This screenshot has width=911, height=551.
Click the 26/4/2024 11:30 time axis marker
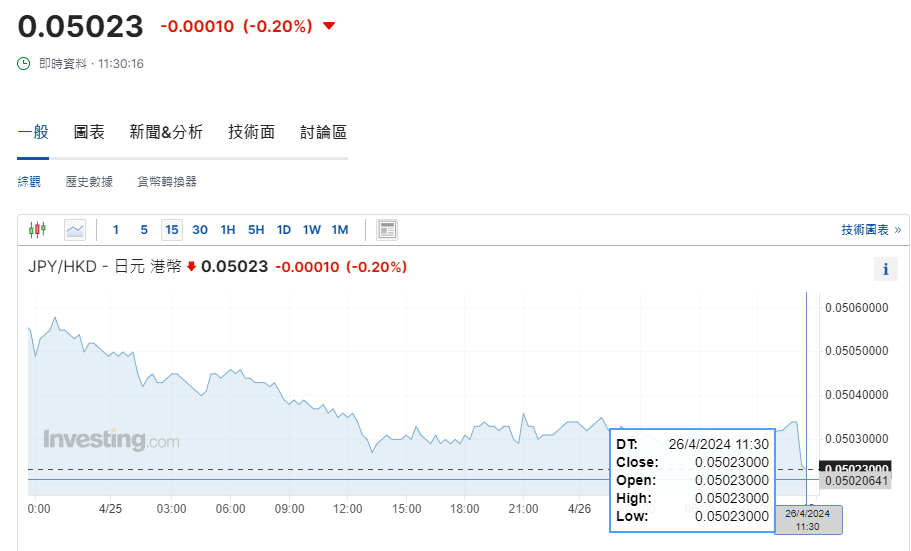808,519
